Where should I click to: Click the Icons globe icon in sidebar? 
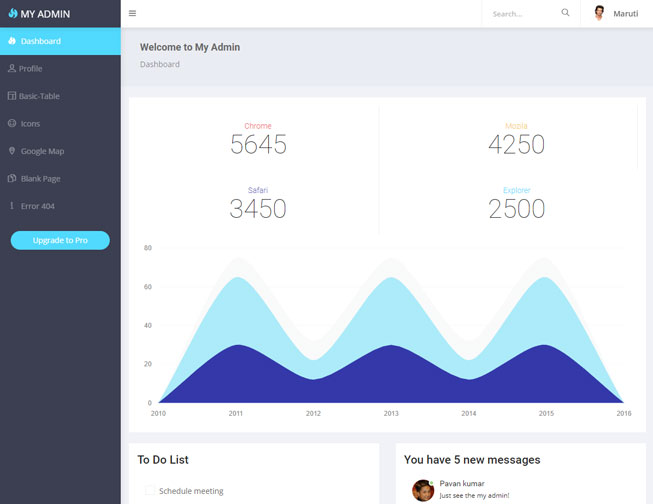point(12,124)
